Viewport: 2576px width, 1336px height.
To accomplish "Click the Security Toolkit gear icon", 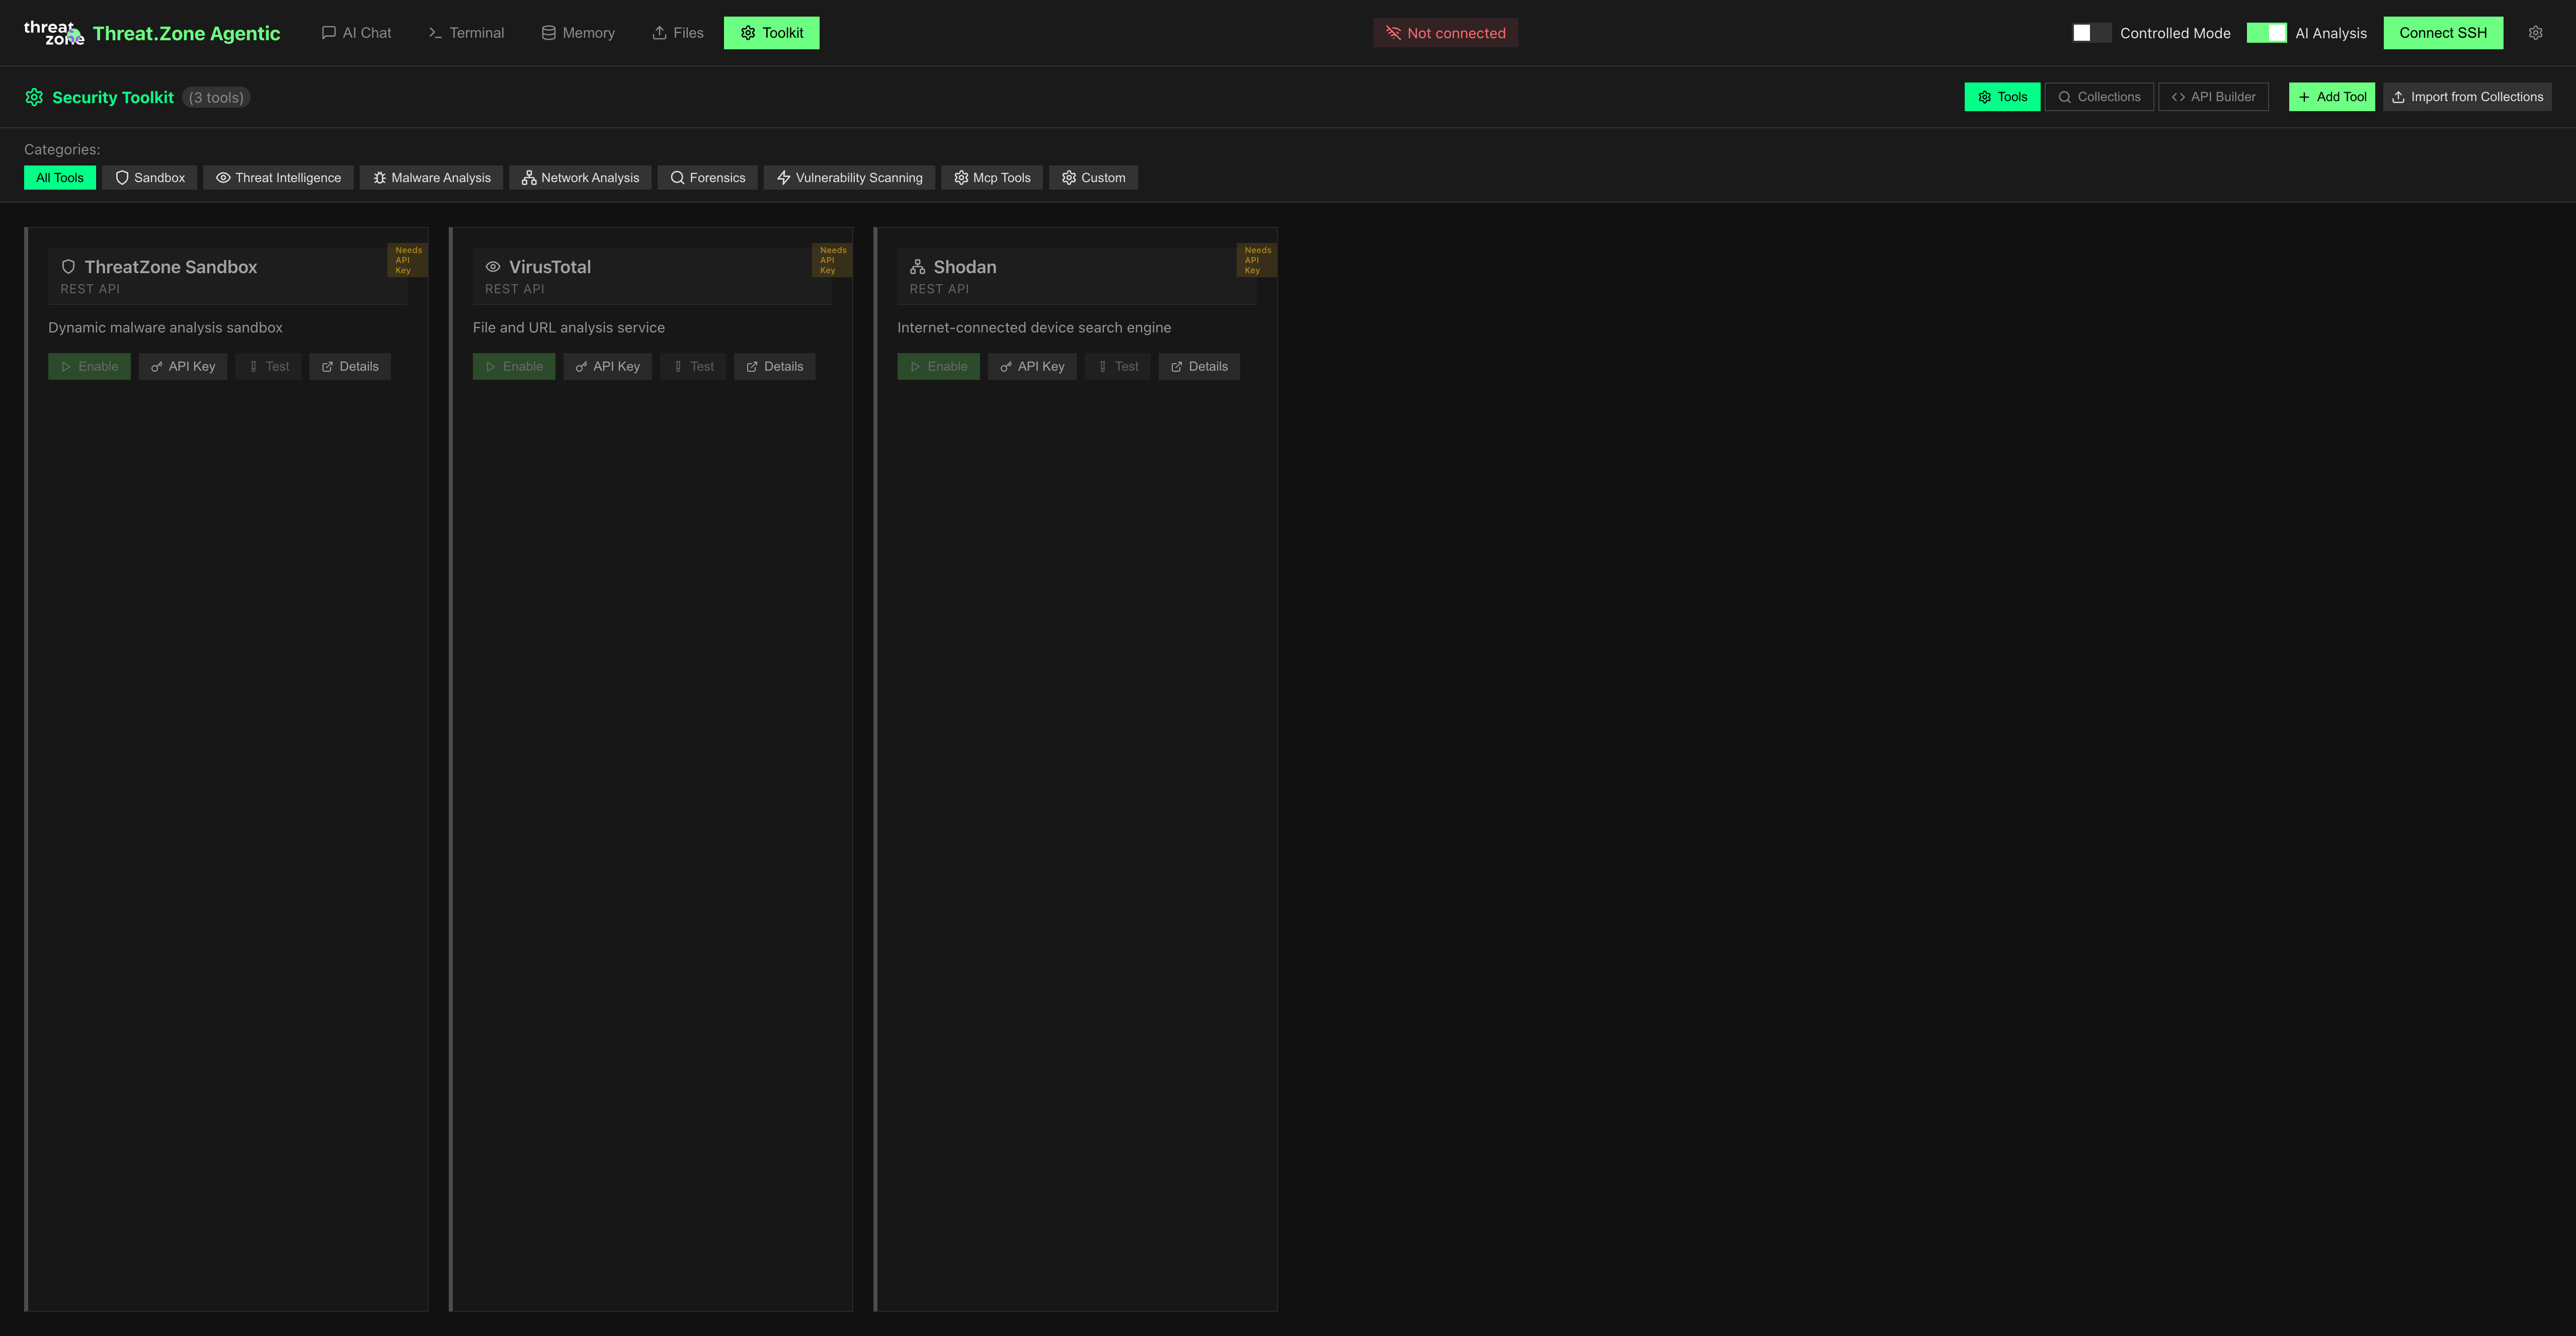I will pos(33,97).
